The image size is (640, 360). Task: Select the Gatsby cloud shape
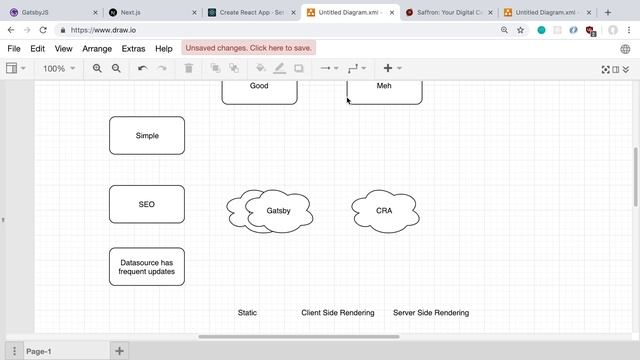pyautogui.click(x=279, y=211)
